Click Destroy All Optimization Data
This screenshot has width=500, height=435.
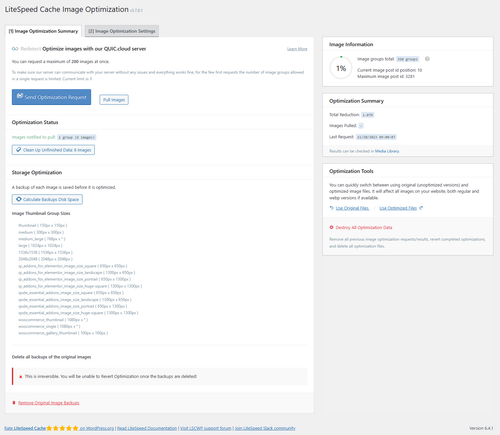(364, 227)
